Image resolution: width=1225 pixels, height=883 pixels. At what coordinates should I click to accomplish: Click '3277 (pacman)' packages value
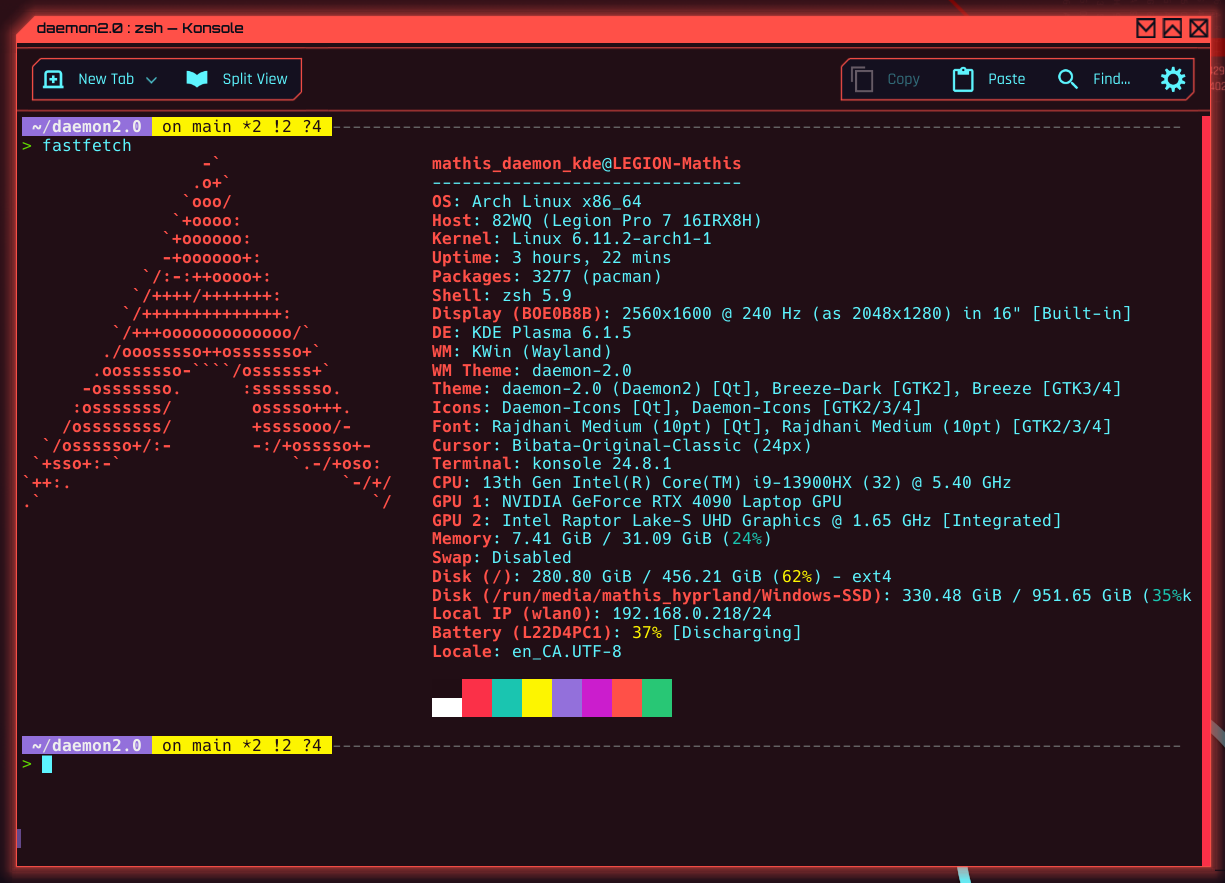pyautogui.click(x=597, y=277)
